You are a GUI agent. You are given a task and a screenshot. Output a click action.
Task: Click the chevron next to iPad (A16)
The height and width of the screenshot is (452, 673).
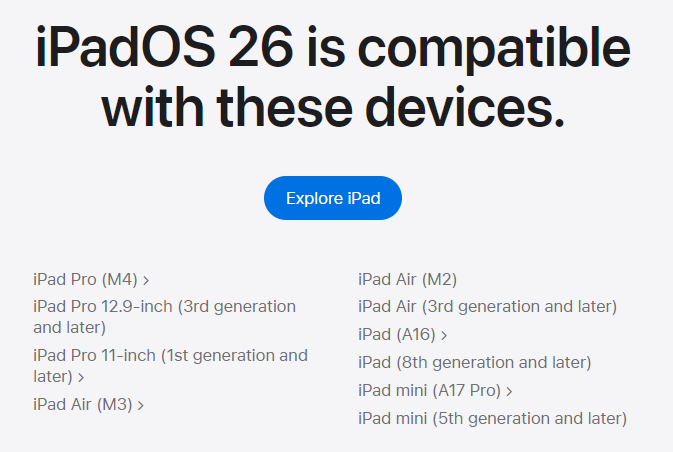[x=444, y=336]
